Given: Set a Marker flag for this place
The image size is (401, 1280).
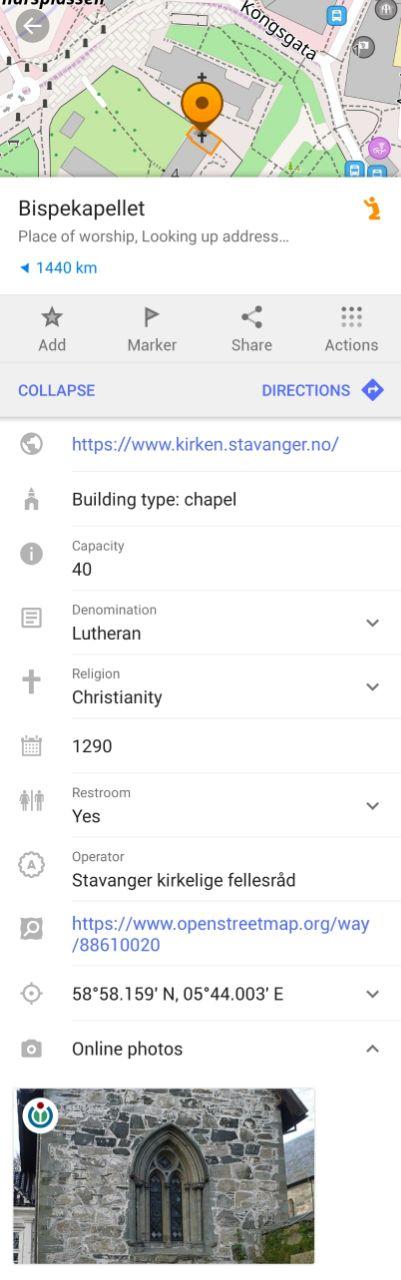Looking at the screenshot, I should (x=152, y=329).
